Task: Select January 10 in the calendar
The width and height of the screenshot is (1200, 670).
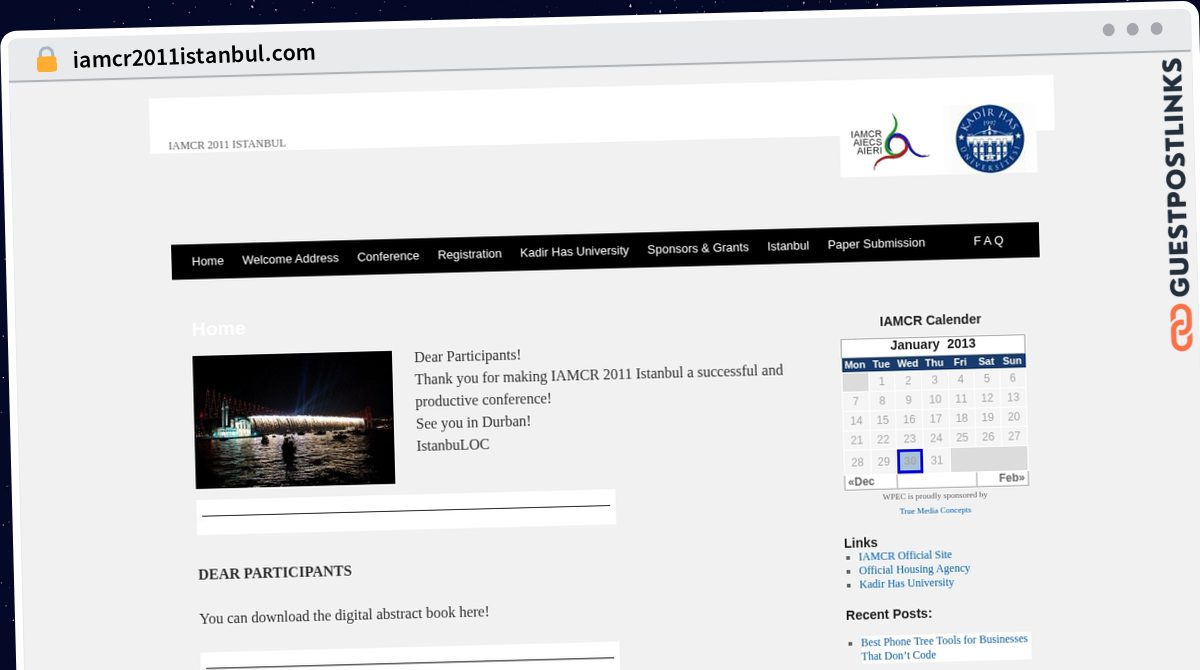Action: click(935, 399)
